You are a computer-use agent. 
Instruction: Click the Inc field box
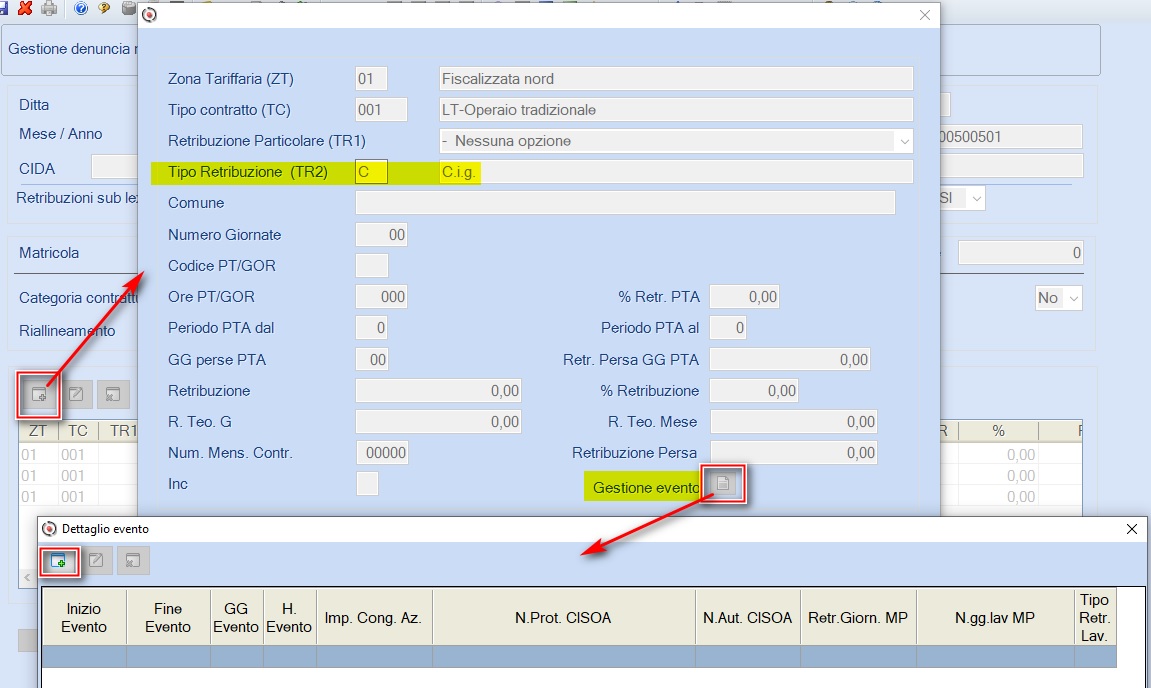[x=367, y=484]
